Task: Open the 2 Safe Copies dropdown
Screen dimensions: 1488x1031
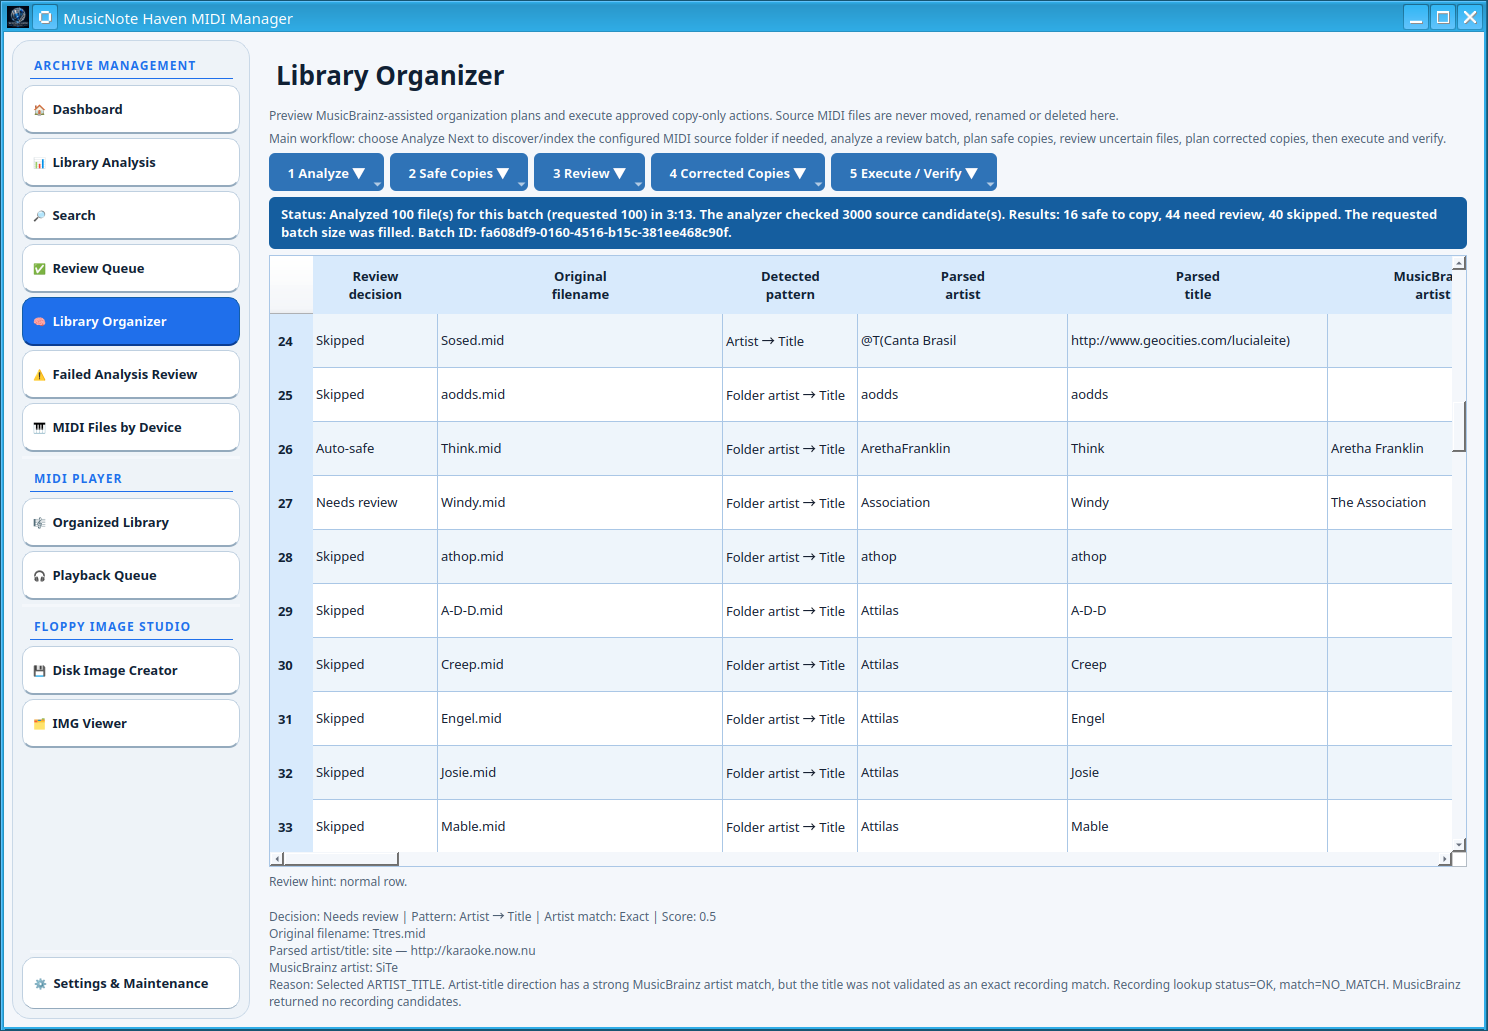Action: (458, 172)
